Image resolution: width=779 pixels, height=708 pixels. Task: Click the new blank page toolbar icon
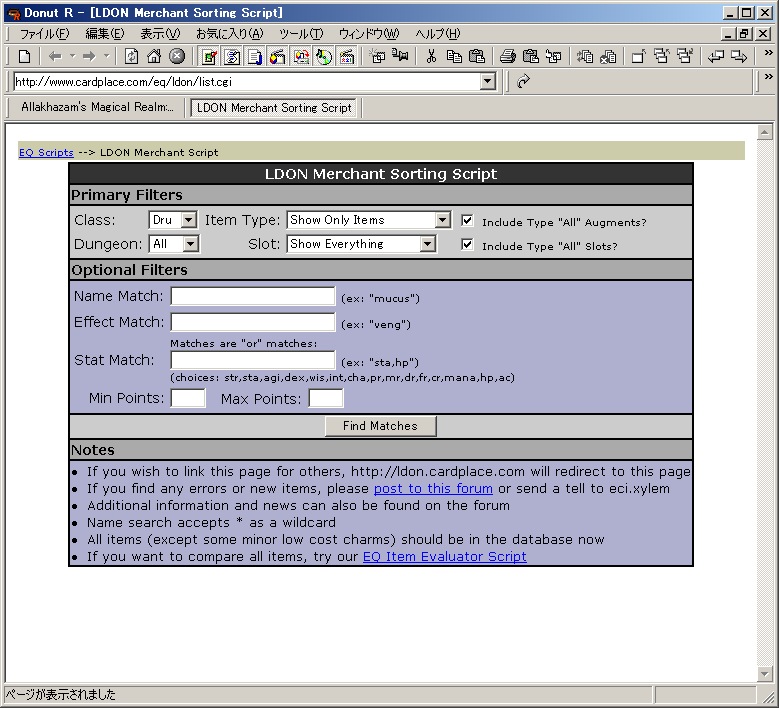[24, 57]
